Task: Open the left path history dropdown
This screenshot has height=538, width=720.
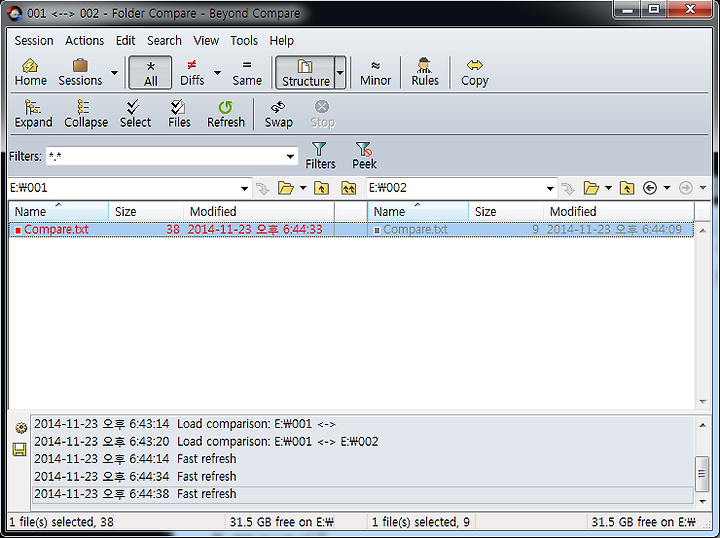Action: pyautogui.click(x=244, y=188)
